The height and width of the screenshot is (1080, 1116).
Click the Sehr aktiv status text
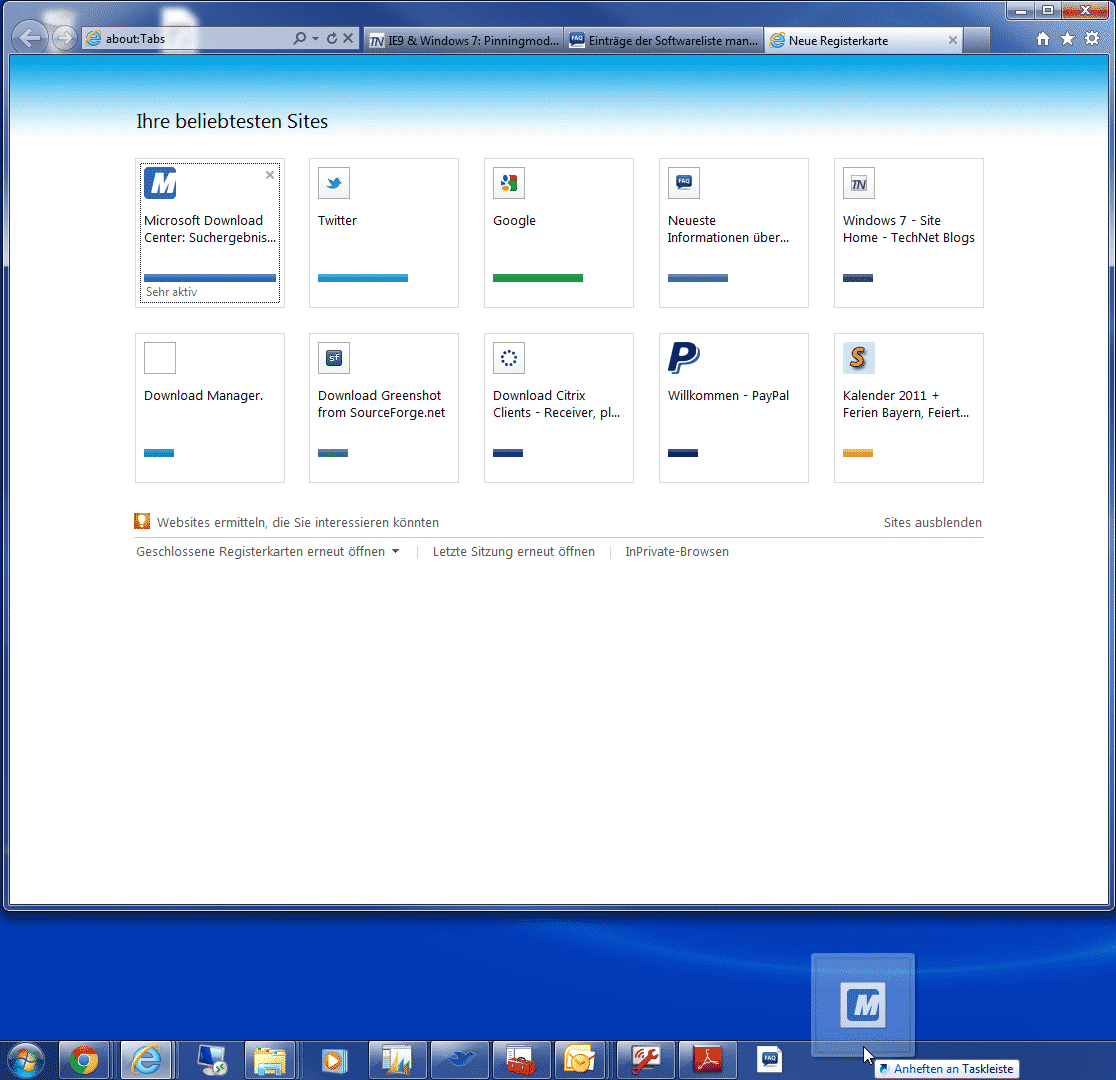172,292
